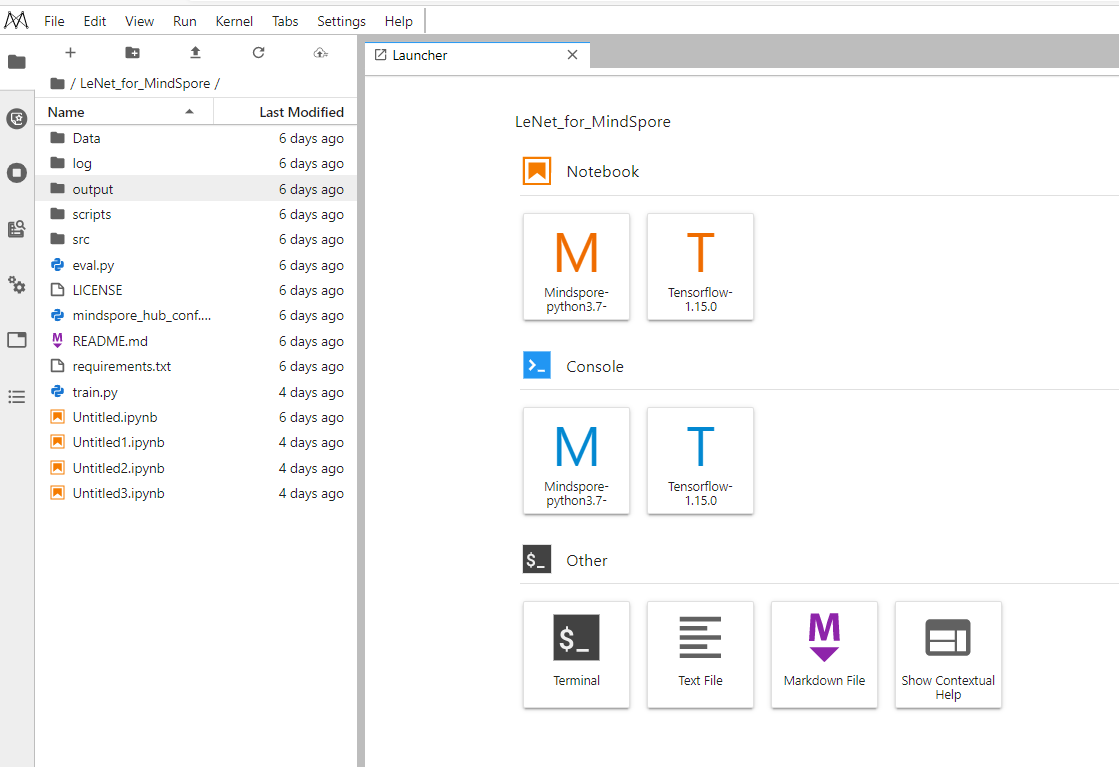Select the log folder
This screenshot has height=767, width=1119.
tap(196, 163)
